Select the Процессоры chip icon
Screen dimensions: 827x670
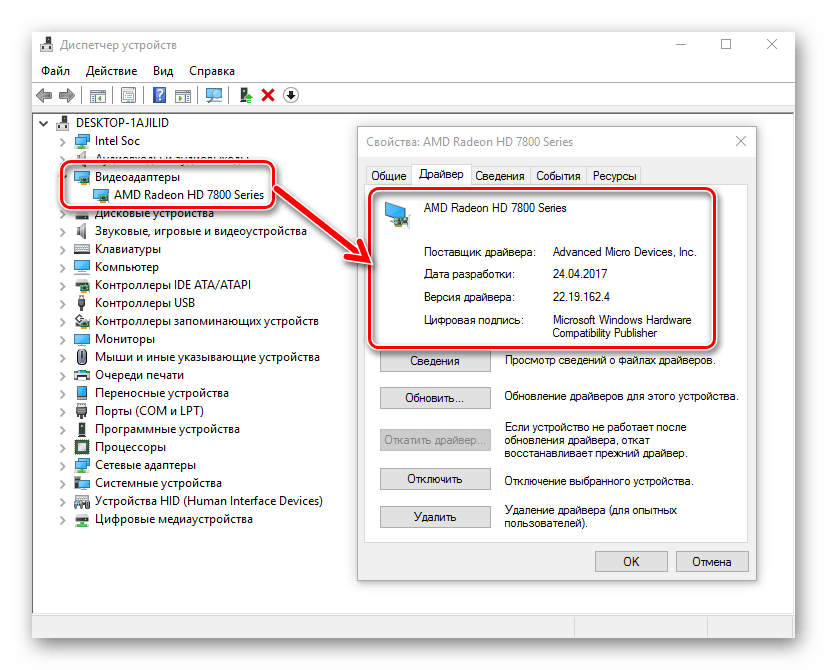pyautogui.click(x=82, y=447)
